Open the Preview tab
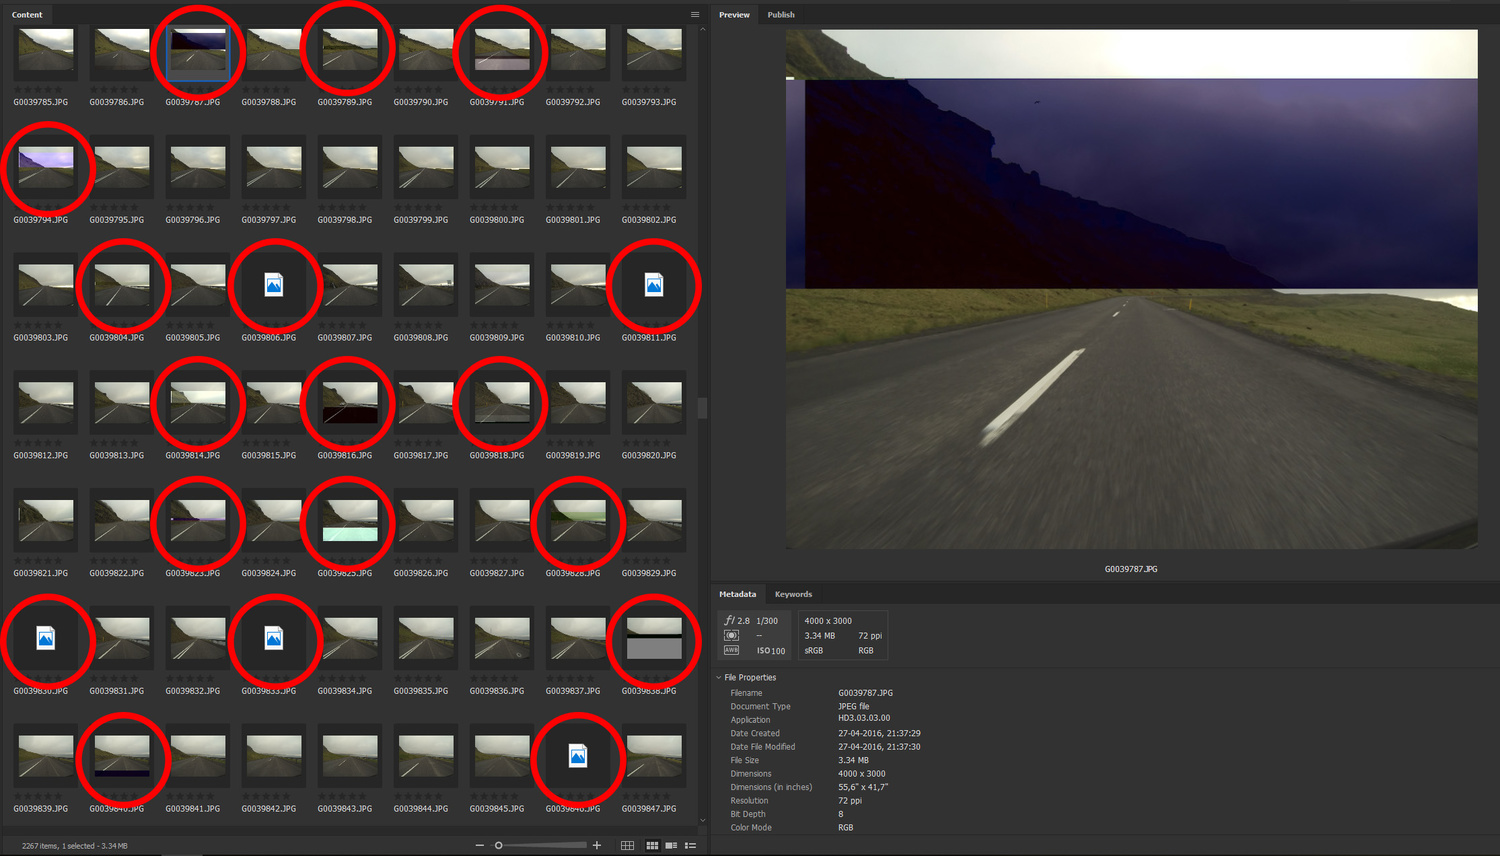Viewport: 1500px width, 856px height. click(734, 15)
